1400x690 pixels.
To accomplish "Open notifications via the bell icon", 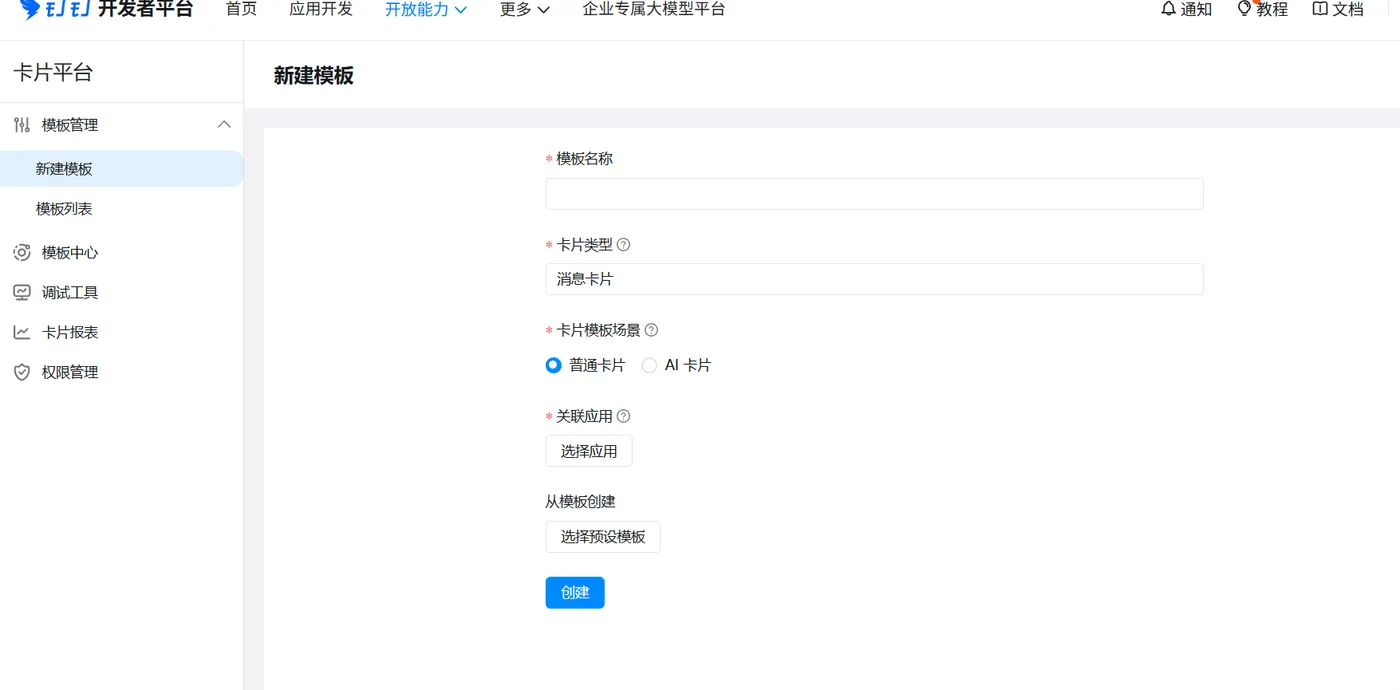I will (x=1168, y=9).
